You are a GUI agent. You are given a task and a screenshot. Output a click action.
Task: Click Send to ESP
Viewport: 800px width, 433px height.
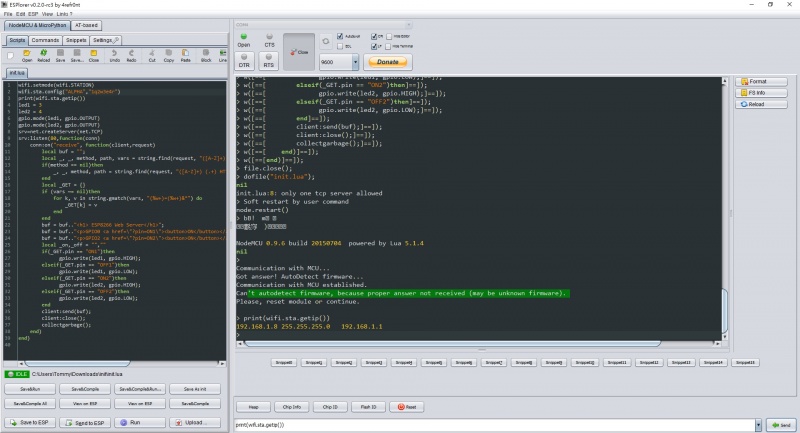(x=85, y=422)
